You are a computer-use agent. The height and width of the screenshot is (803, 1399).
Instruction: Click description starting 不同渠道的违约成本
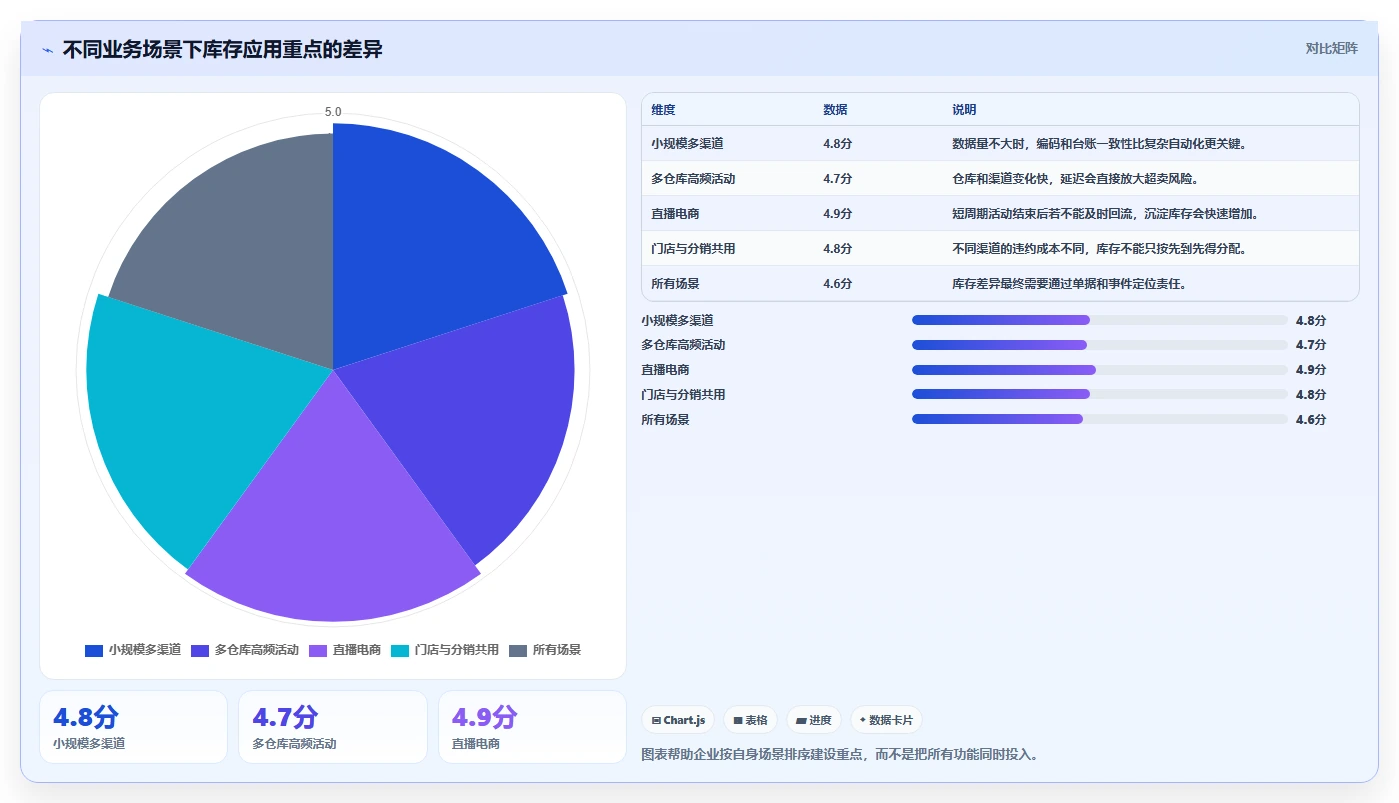pos(1098,249)
